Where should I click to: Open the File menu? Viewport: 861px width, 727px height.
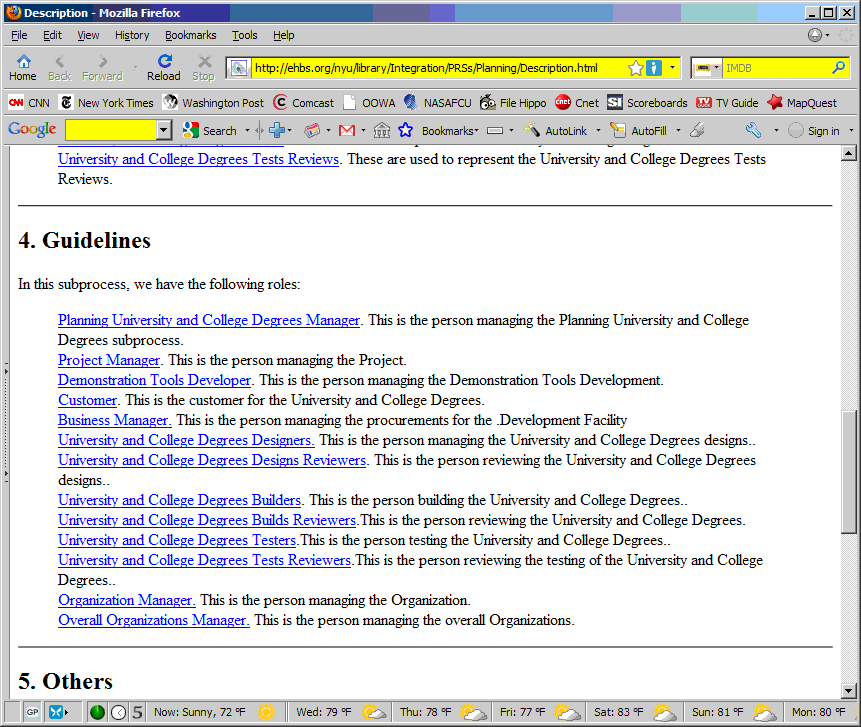tap(19, 35)
